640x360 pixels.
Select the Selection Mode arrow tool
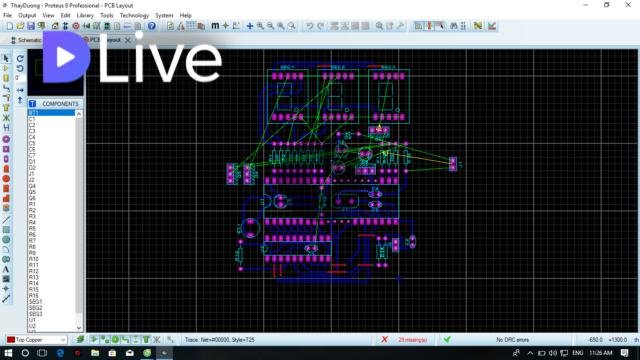[6, 59]
